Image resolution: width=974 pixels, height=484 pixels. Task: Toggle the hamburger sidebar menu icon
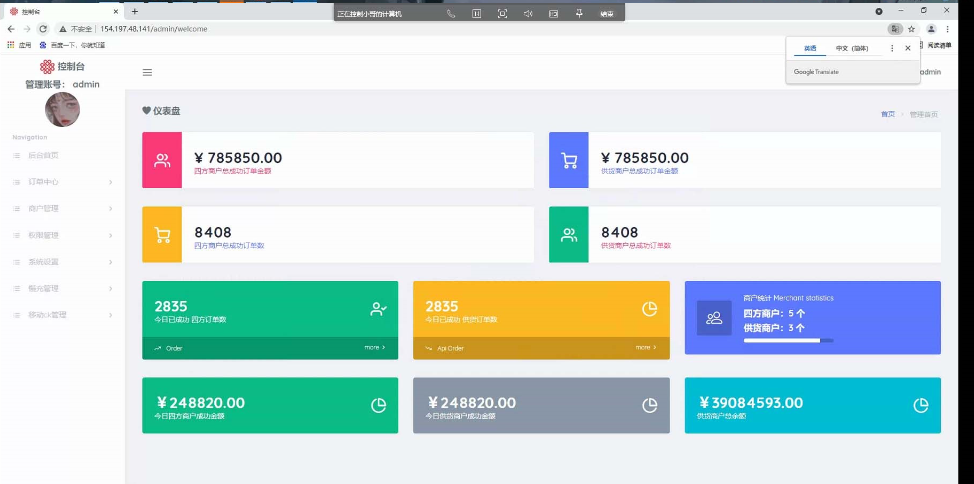point(147,72)
